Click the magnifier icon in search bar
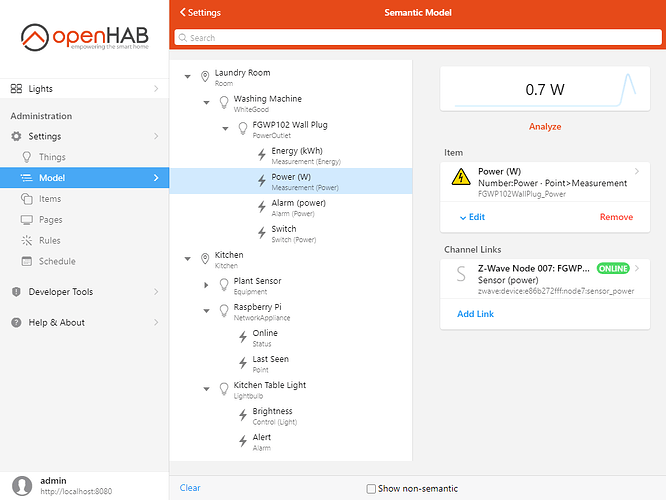Screen dimensions: 666x500 [183, 38]
